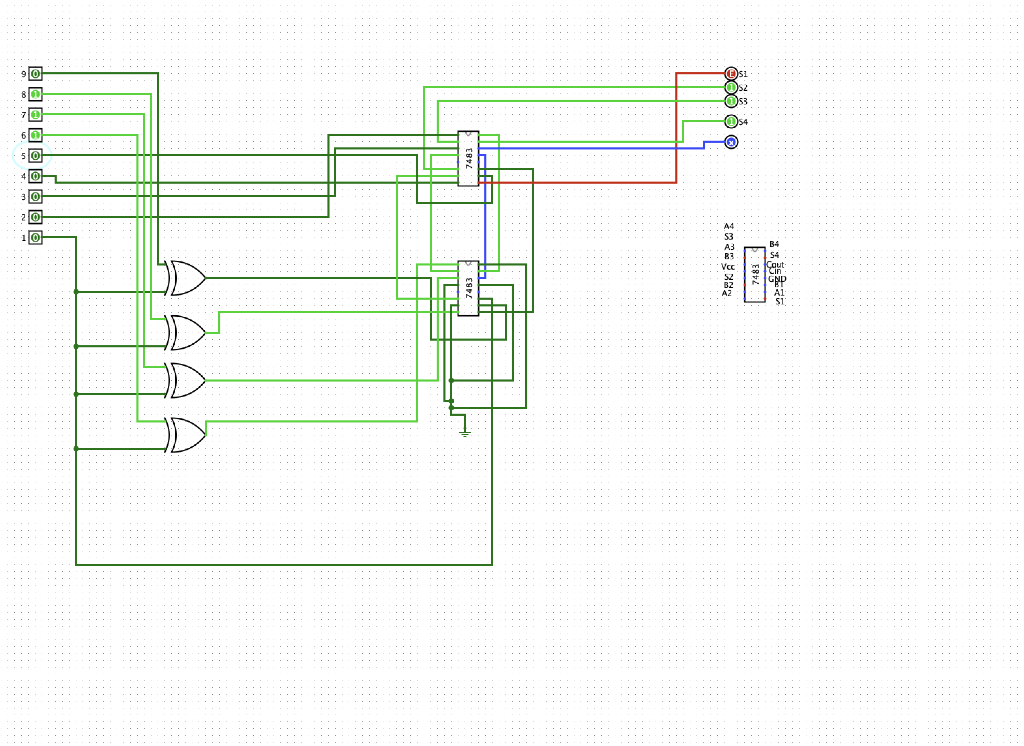Switch input pin 8 to 0
Viewport: 1024px width, 746px height.
click(x=36, y=96)
